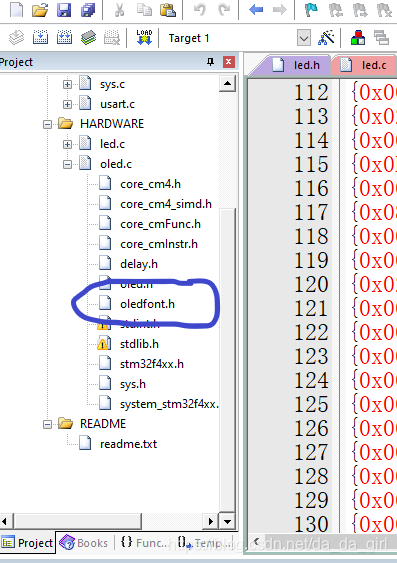This screenshot has height=563, width=397.
Task: Open the Templates panel tab
Action: (205, 543)
